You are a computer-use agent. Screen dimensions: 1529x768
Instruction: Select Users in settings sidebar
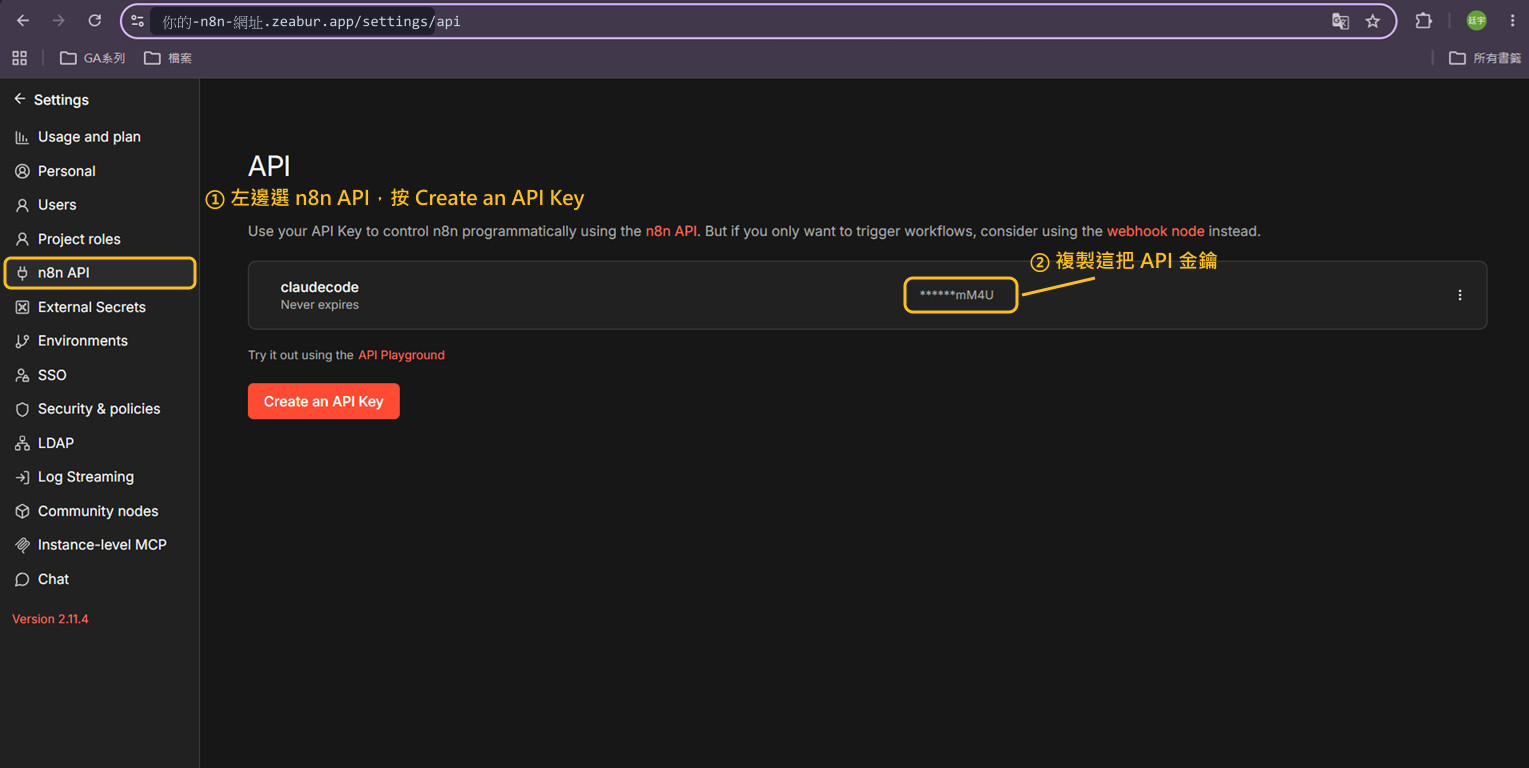[57, 205]
